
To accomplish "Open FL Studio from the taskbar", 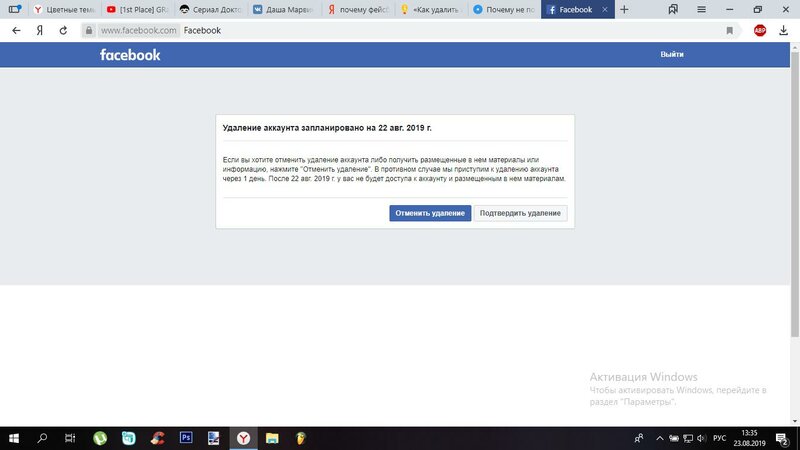I will [301, 438].
